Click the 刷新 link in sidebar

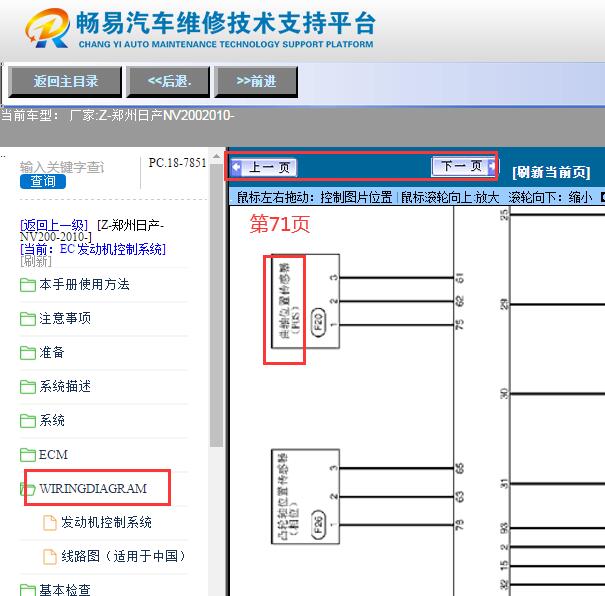pyautogui.click(x=35, y=262)
